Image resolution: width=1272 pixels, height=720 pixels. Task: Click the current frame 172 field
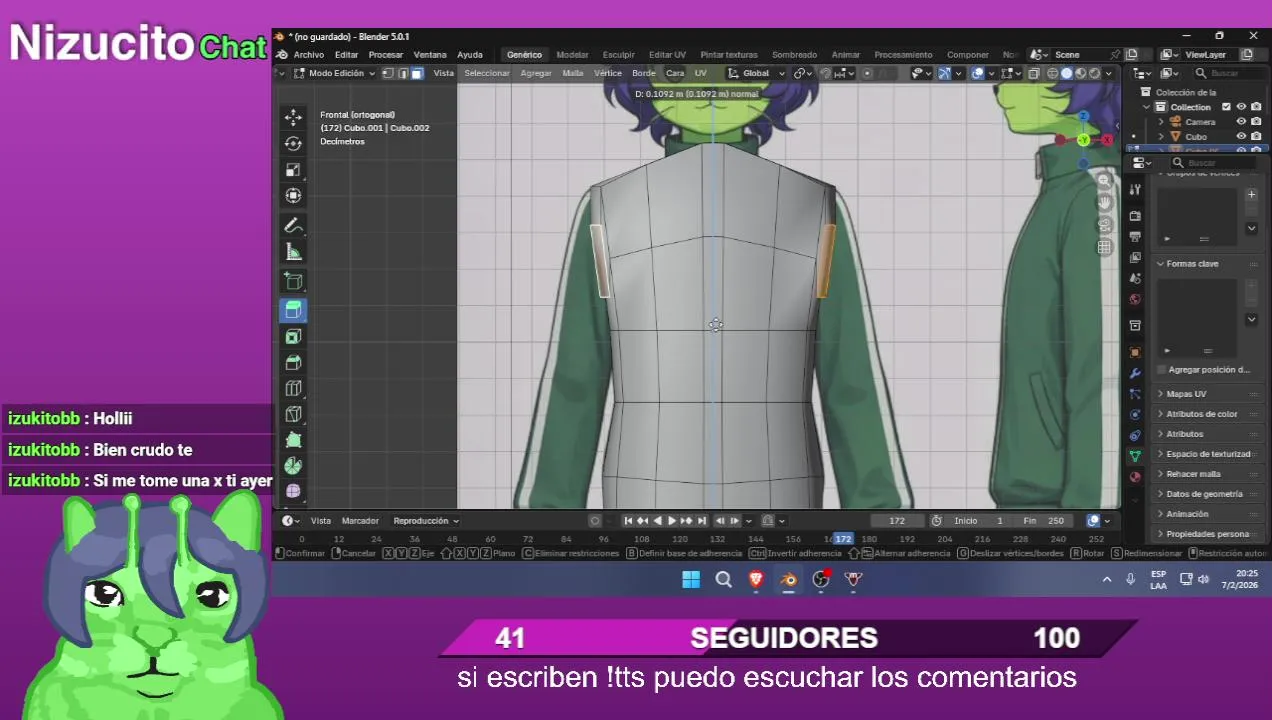897,520
